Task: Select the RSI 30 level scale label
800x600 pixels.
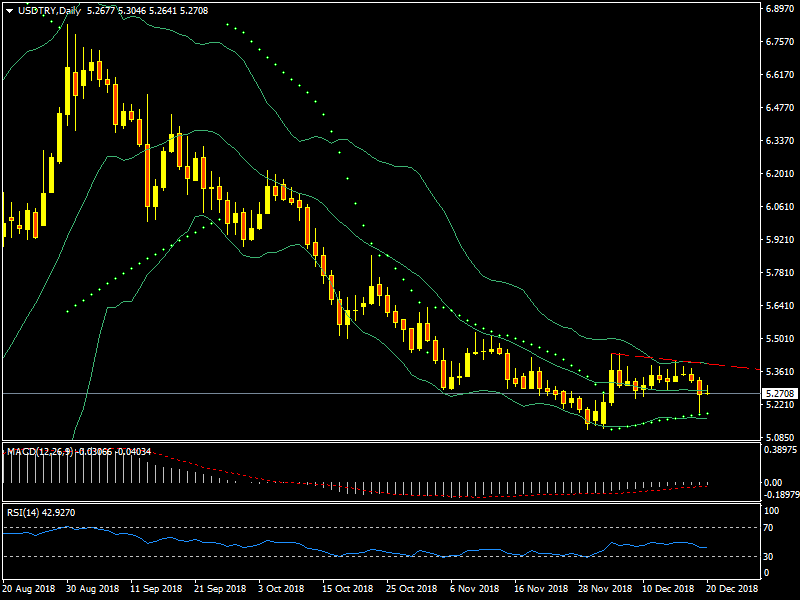Action: [x=768, y=556]
